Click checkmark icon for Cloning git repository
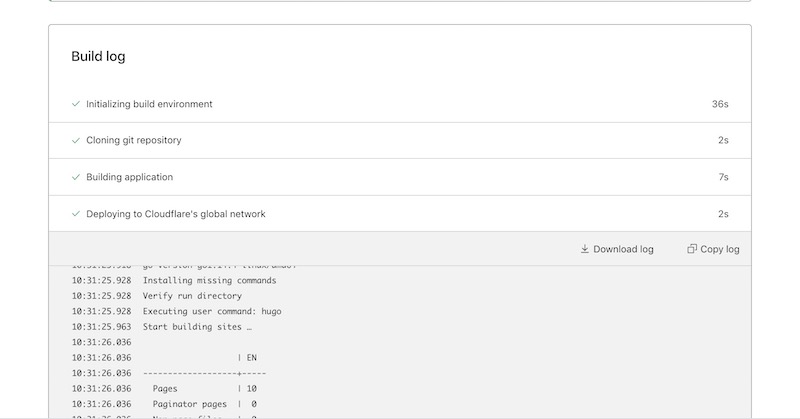Screen dimensions: 800x419 point(76,140)
